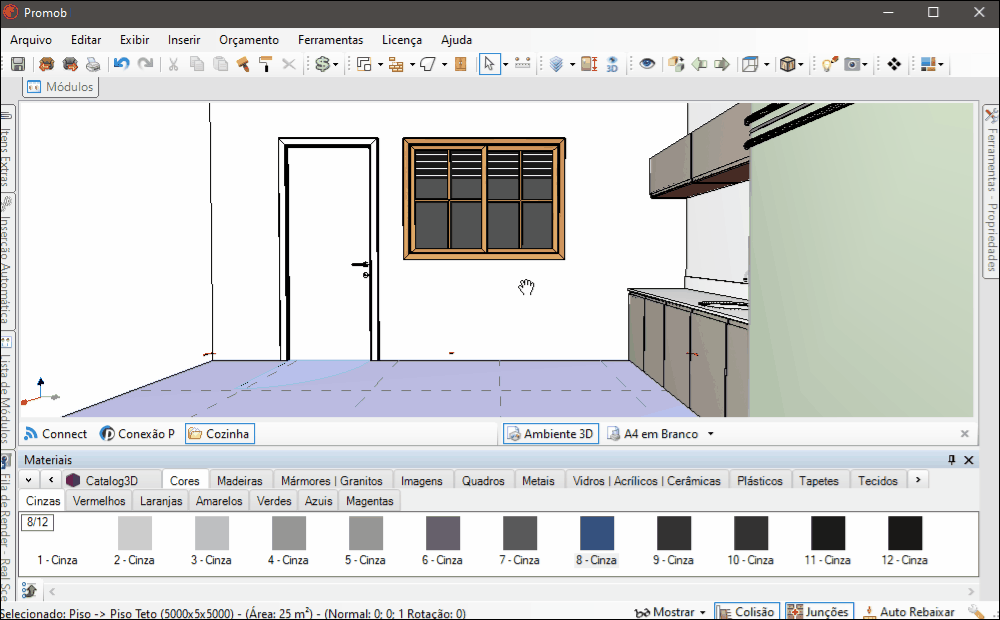The height and width of the screenshot is (620, 1000).
Task: Click the Módulos button
Action: (x=61, y=87)
